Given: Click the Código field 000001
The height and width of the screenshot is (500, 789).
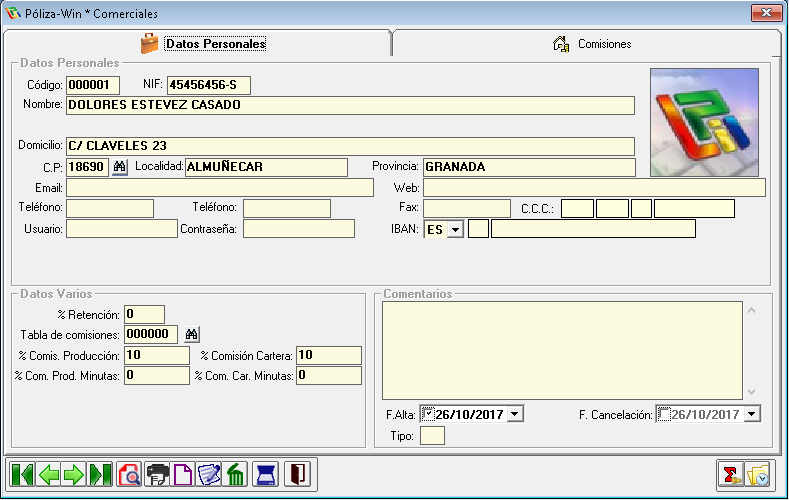Looking at the screenshot, I should tap(93, 85).
